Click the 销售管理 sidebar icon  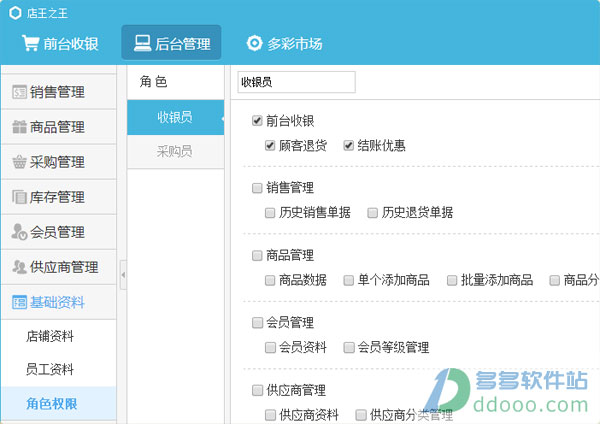(x=19, y=92)
